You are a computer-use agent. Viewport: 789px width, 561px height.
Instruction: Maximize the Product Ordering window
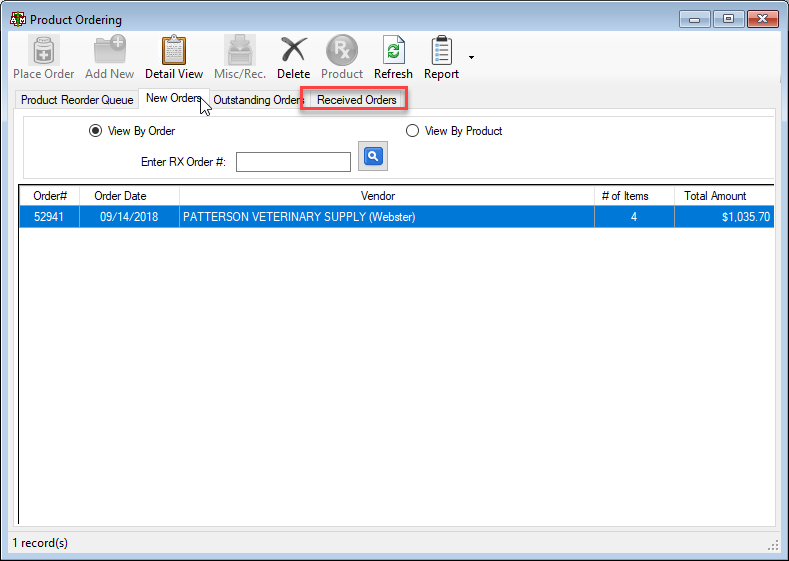[728, 19]
